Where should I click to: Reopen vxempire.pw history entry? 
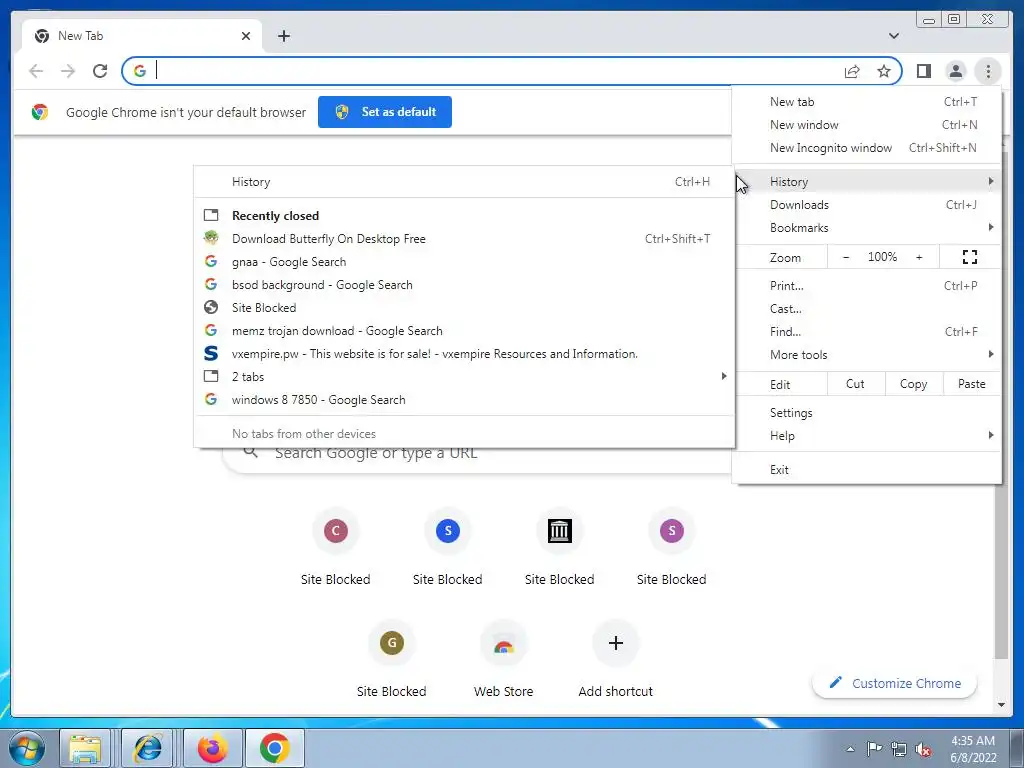pos(464,353)
